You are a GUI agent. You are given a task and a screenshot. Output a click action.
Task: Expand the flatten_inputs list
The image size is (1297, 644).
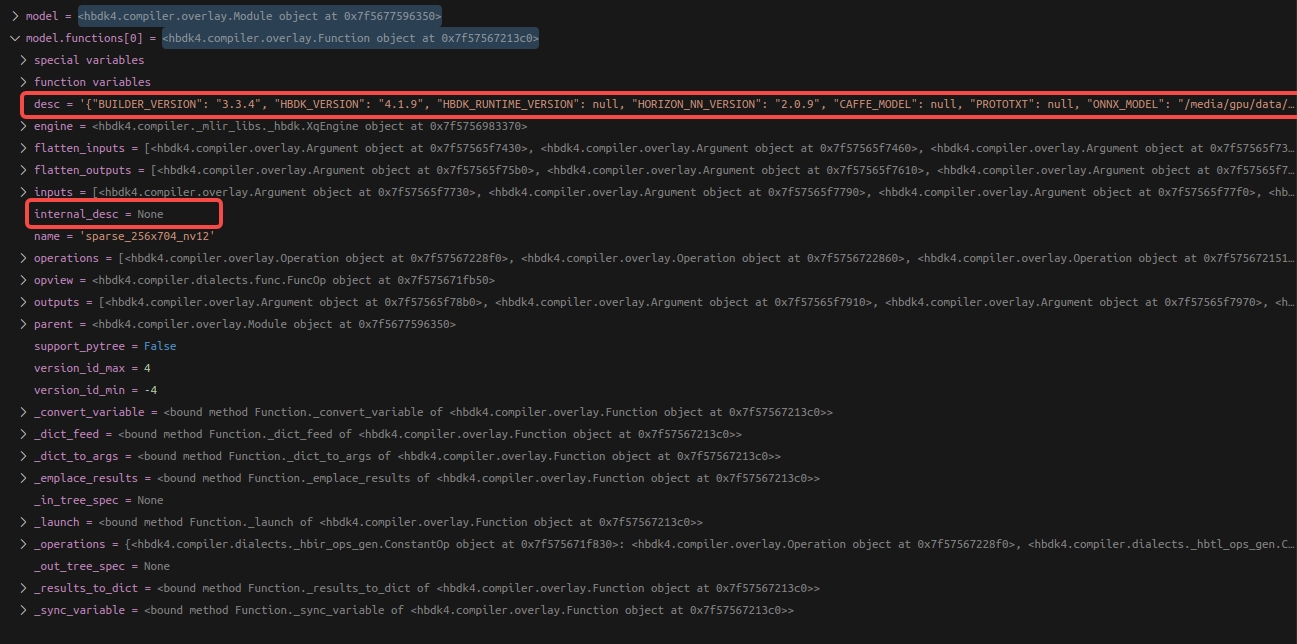pyautogui.click(x=24, y=149)
